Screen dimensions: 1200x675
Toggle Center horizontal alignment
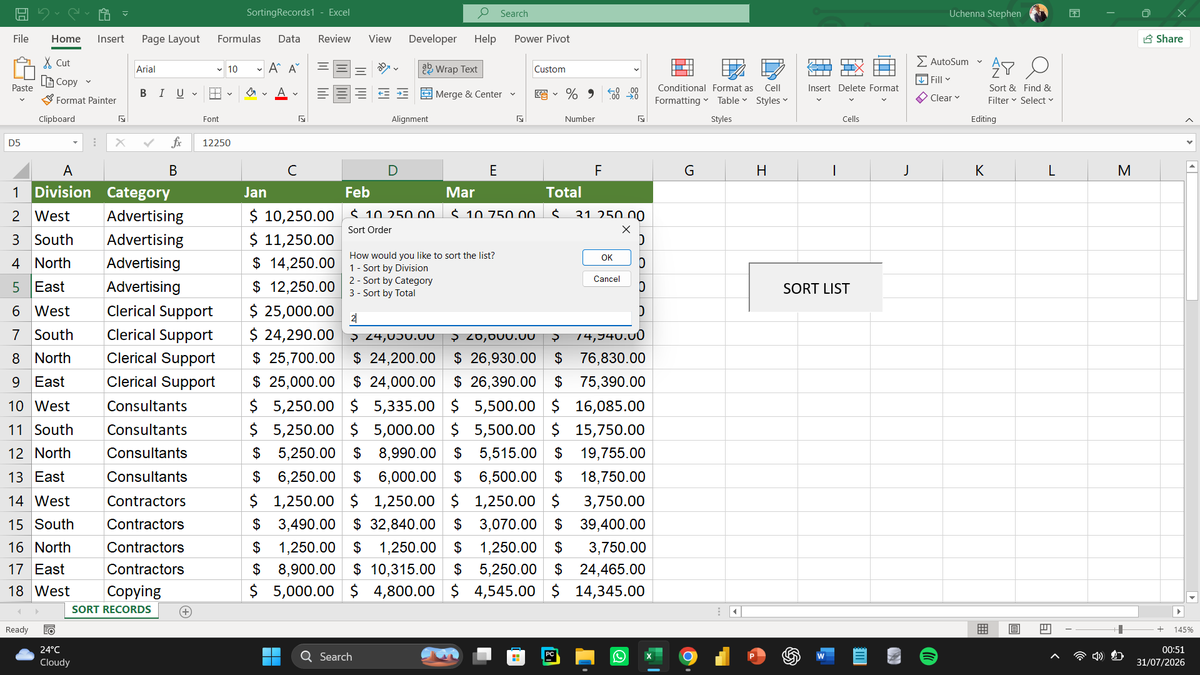click(x=343, y=94)
